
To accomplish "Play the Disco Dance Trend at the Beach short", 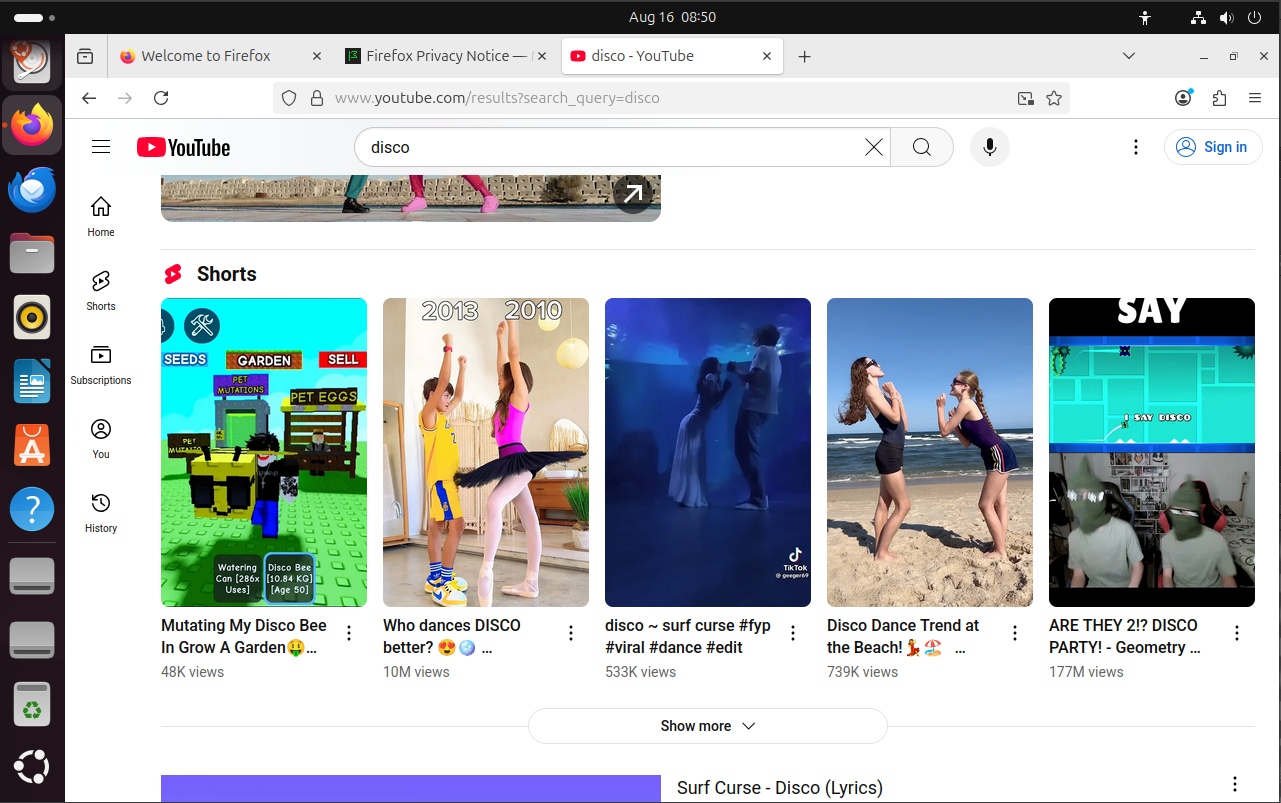I will pos(929,452).
